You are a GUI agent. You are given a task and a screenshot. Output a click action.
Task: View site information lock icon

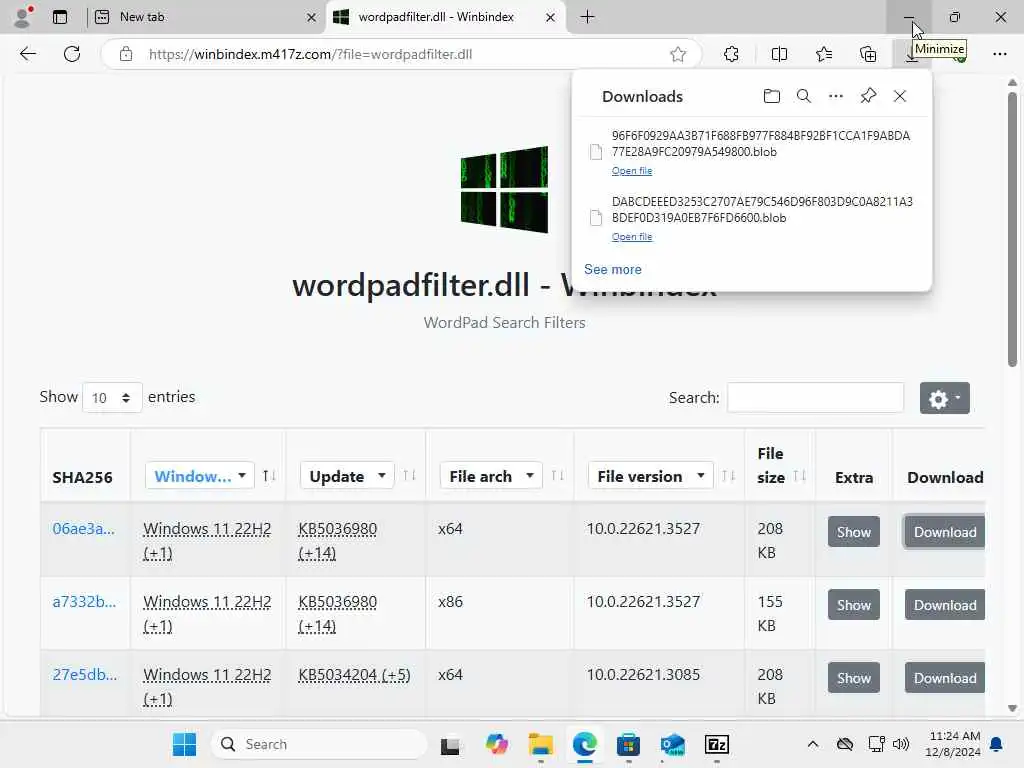click(126, 54)
